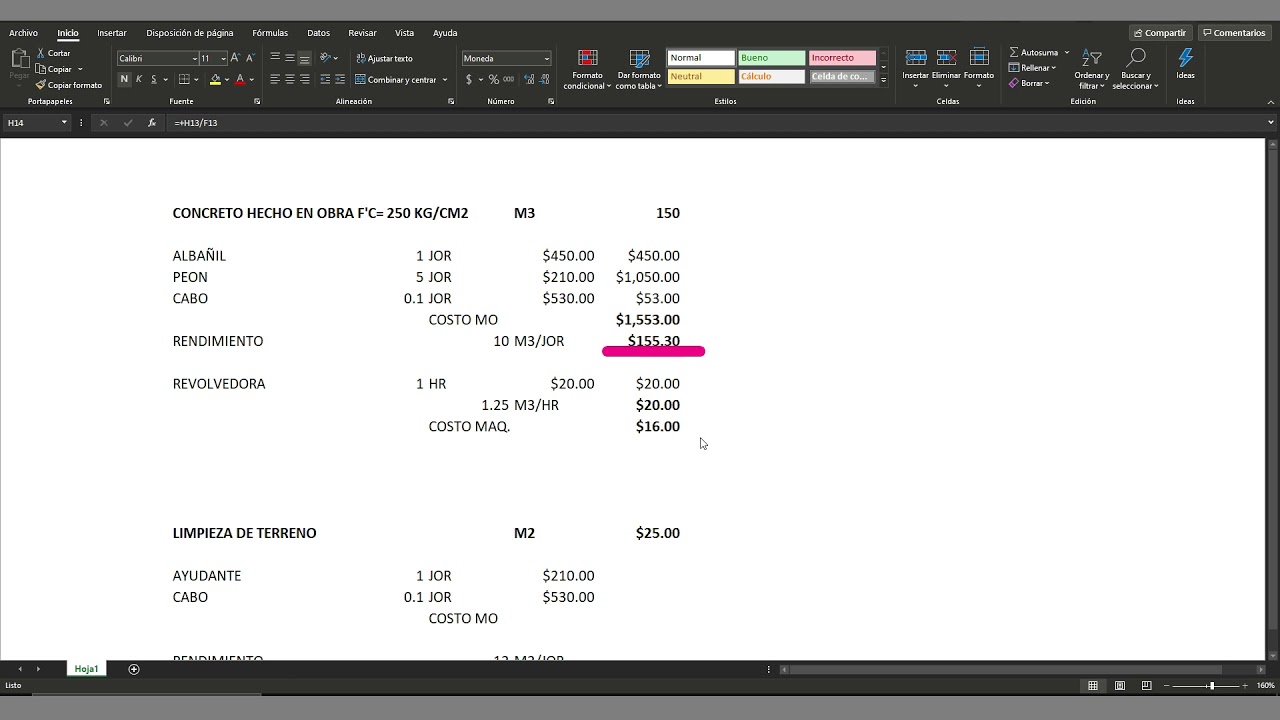
Task: Apply the Incorrecto pink cell style
Action: tap(842, 58)
